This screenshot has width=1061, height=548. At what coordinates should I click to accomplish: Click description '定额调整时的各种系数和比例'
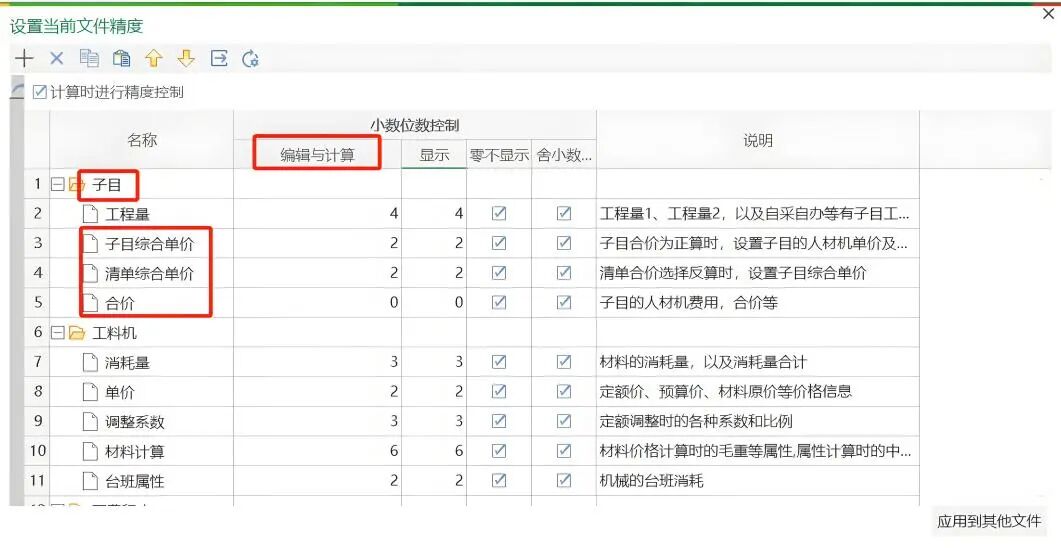[696, 421]
